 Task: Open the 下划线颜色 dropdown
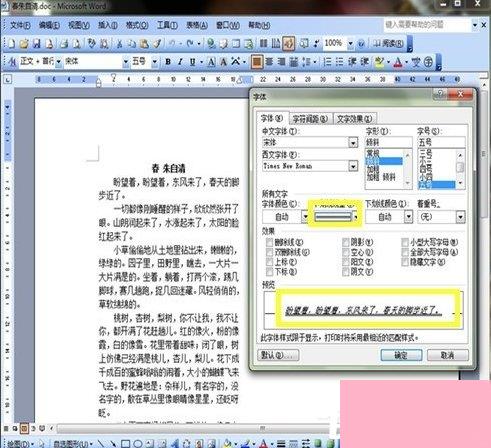pos(408,217)
